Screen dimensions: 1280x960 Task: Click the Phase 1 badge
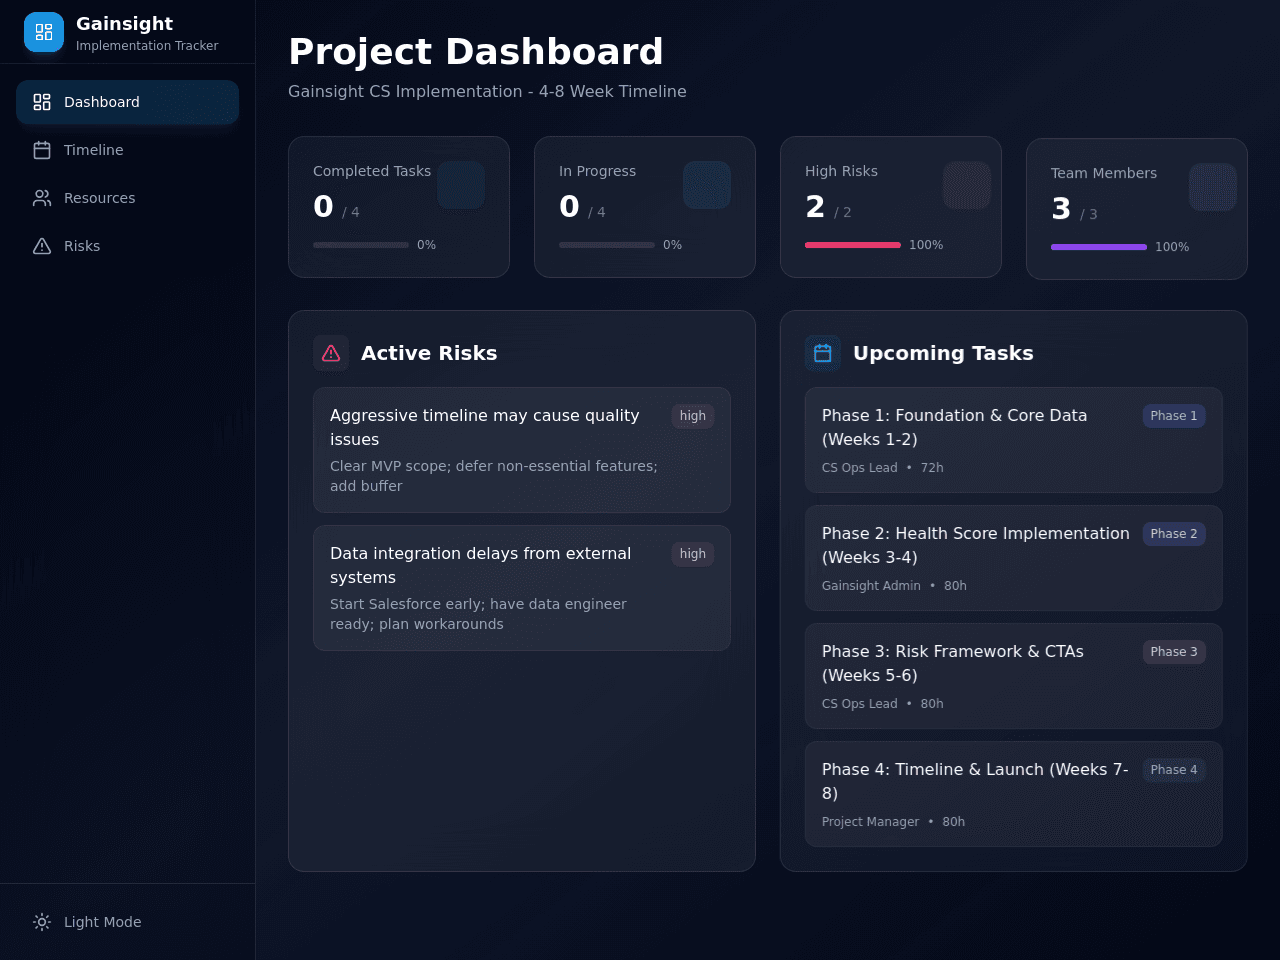coord(1174,416)
